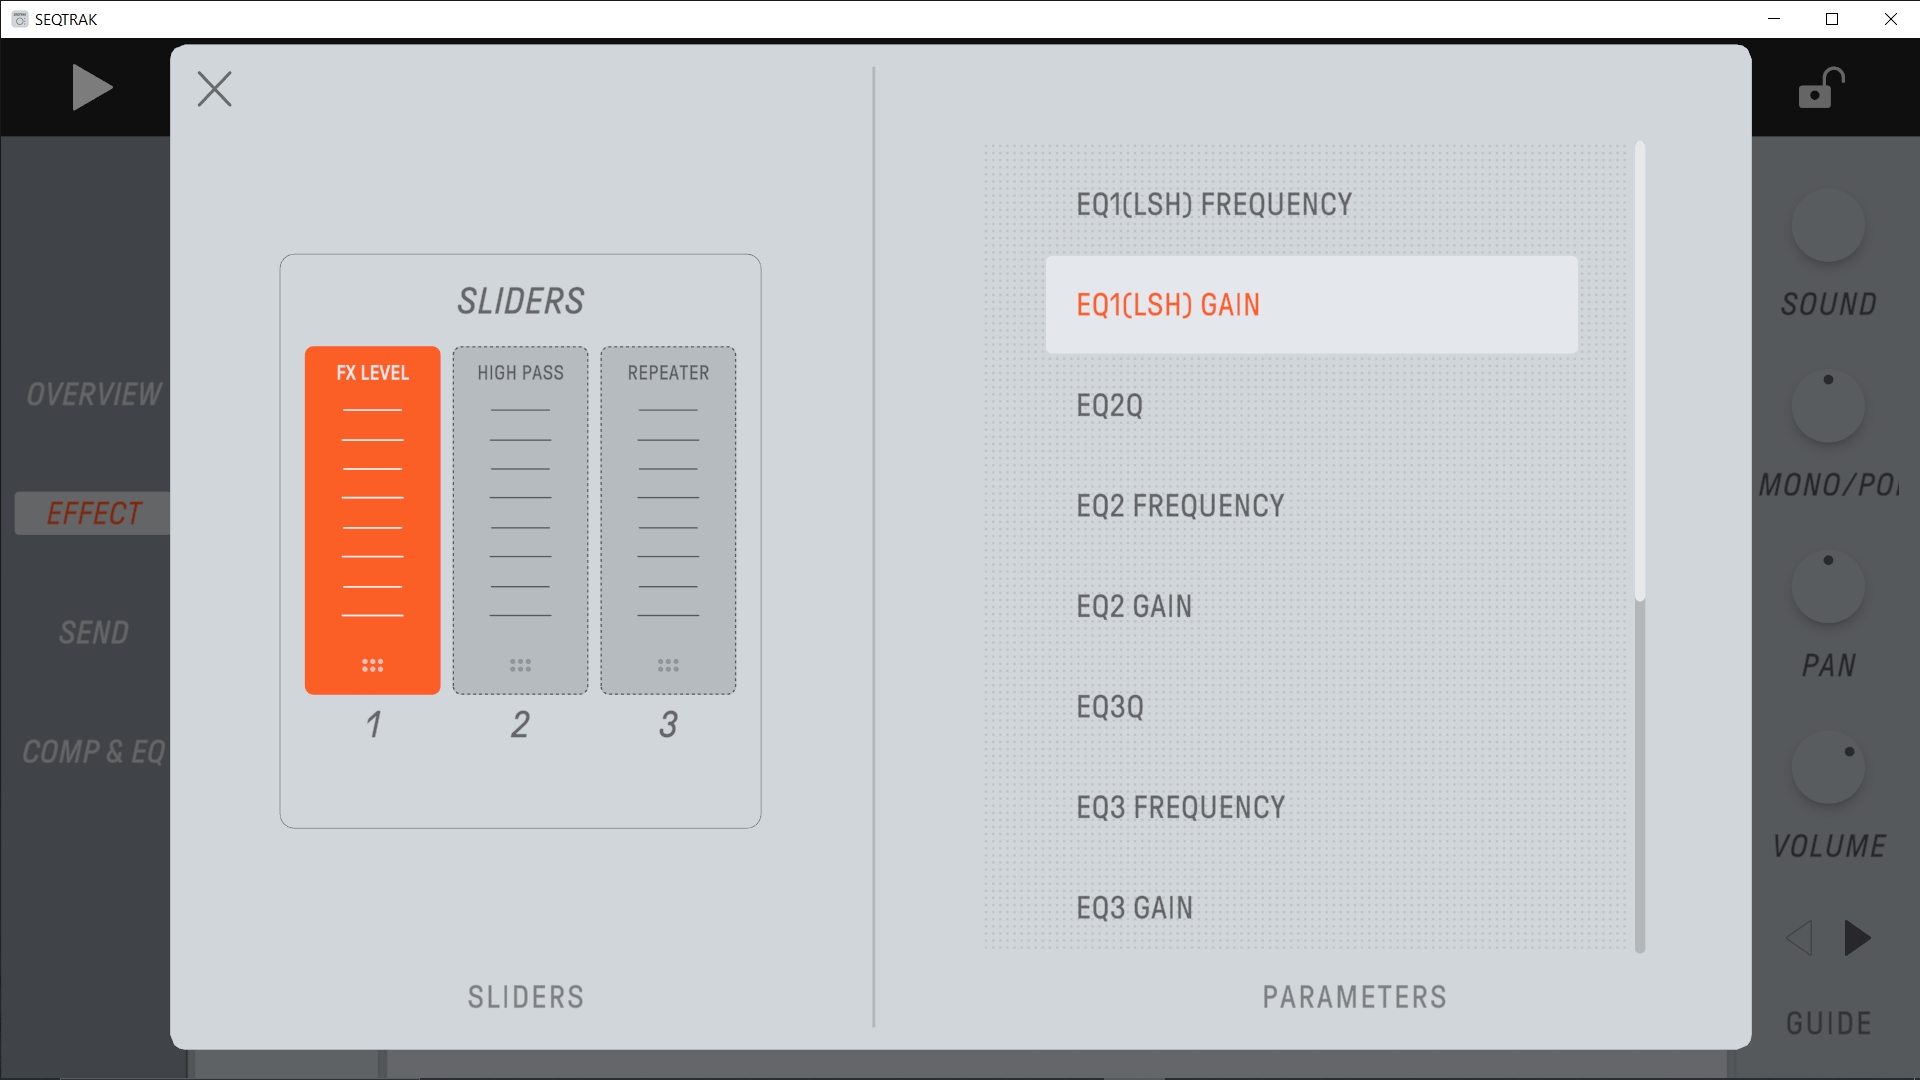Select the EQ3Q parameter entry
The width and height of the screenshot is (1920, 1080).
(1109, 707)
